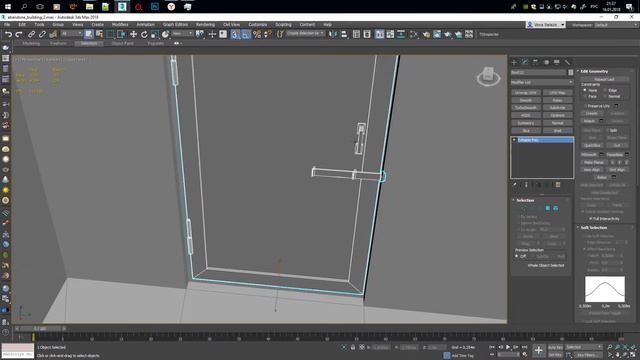The width and height of the screenshot is (640, 360).
Task: Open the Customize menu
Action: [258, 25]
